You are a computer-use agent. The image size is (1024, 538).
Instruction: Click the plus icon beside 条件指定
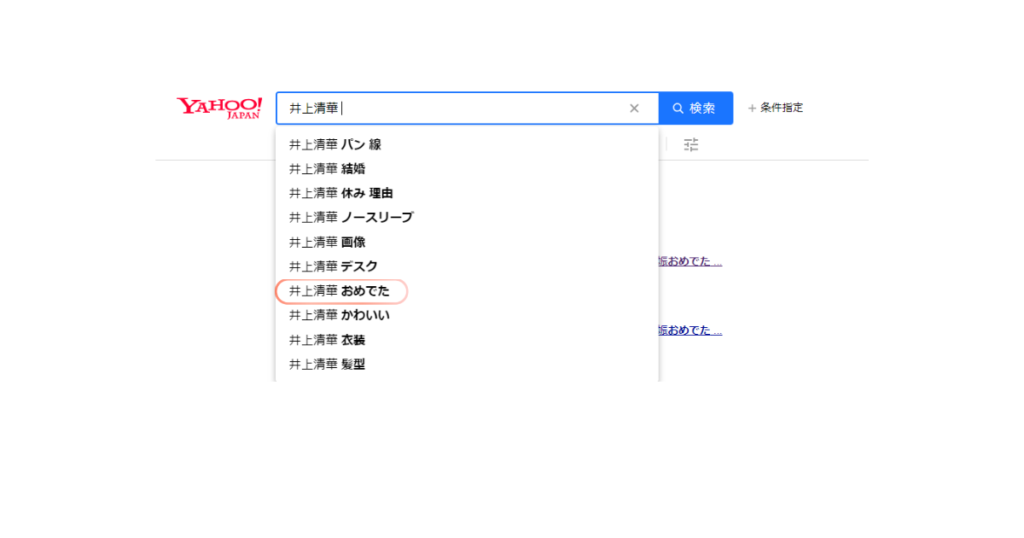tap(752, 108)
